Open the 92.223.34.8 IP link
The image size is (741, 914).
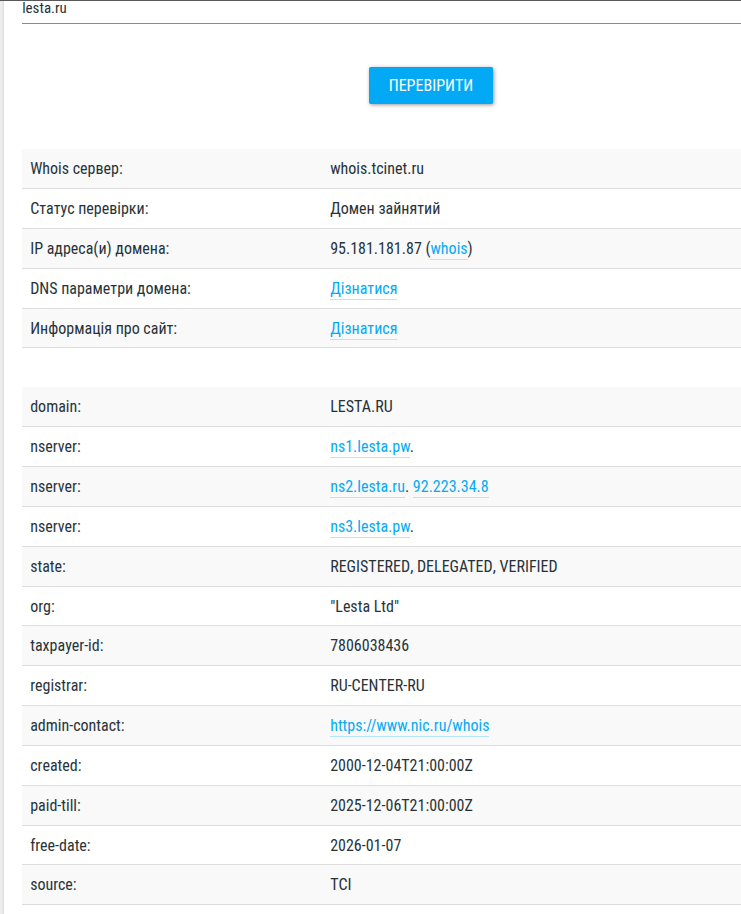(451, 487)
